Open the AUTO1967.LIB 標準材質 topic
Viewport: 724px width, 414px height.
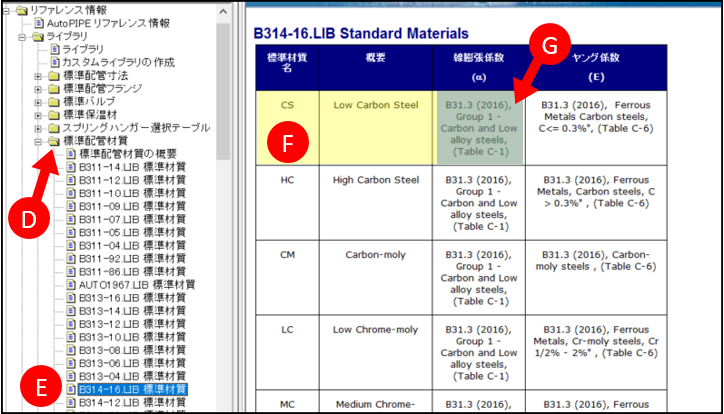[137, 285]
